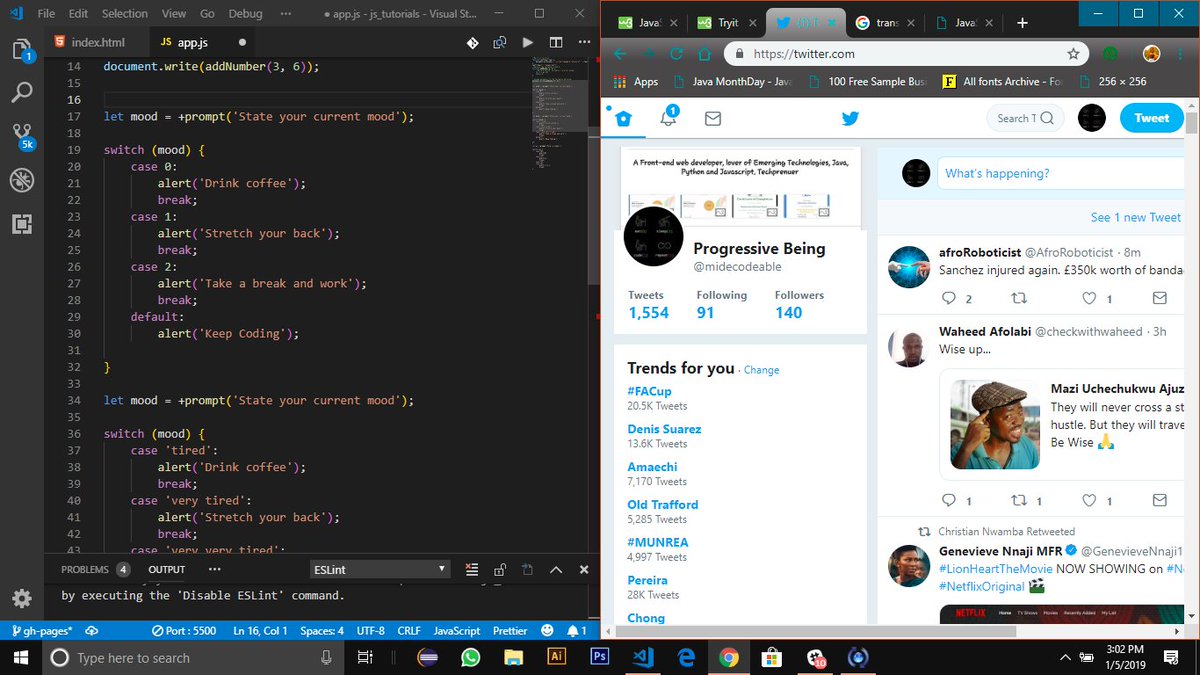1200x675 pixels.
Task: Clear the Output panel
Action: 473,569
